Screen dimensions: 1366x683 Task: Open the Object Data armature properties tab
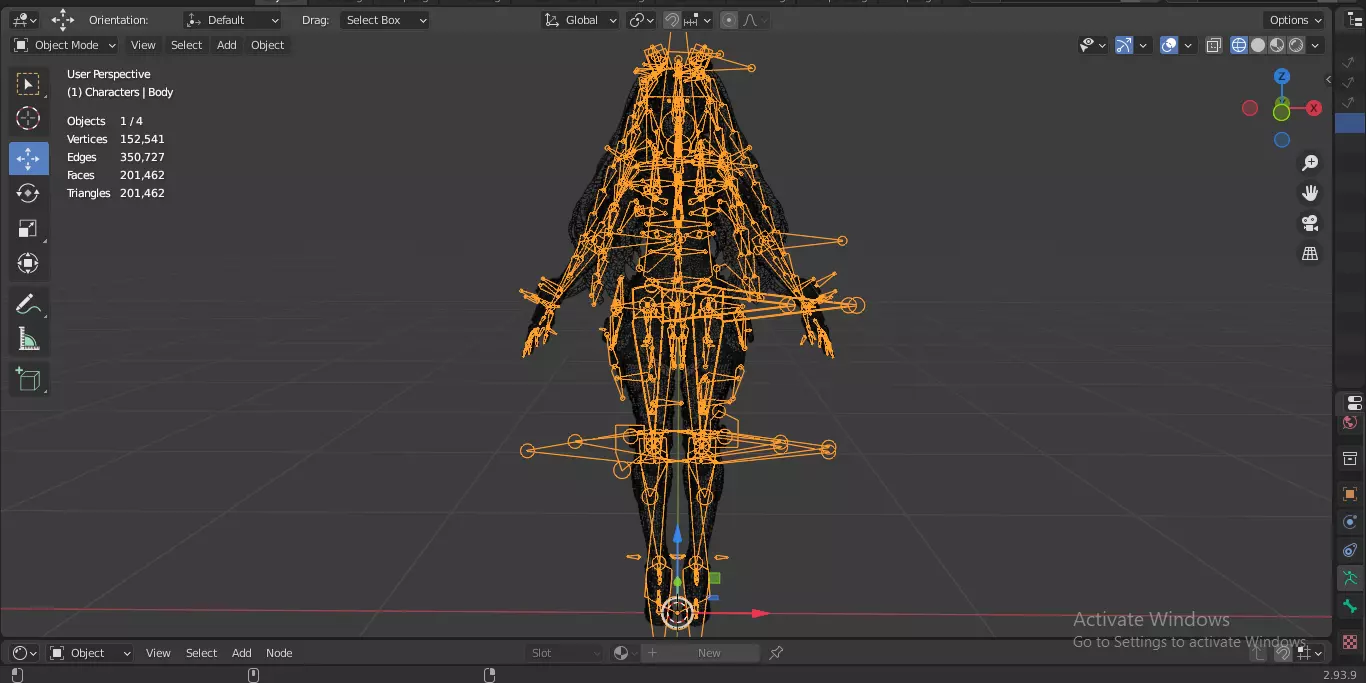(1350, 578)
